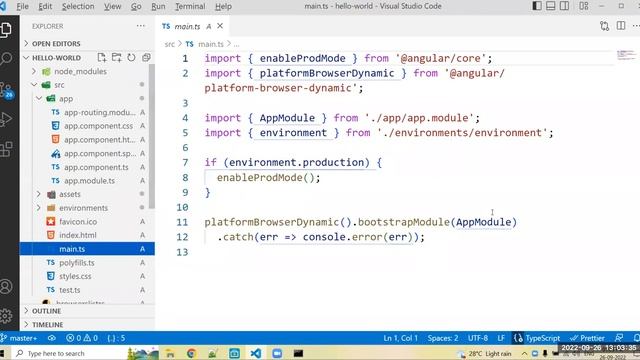Open Customize Layout icon in title bar
Image resolution: width=640 pixels, height=360 pixels.
click(x=584, y=6)
